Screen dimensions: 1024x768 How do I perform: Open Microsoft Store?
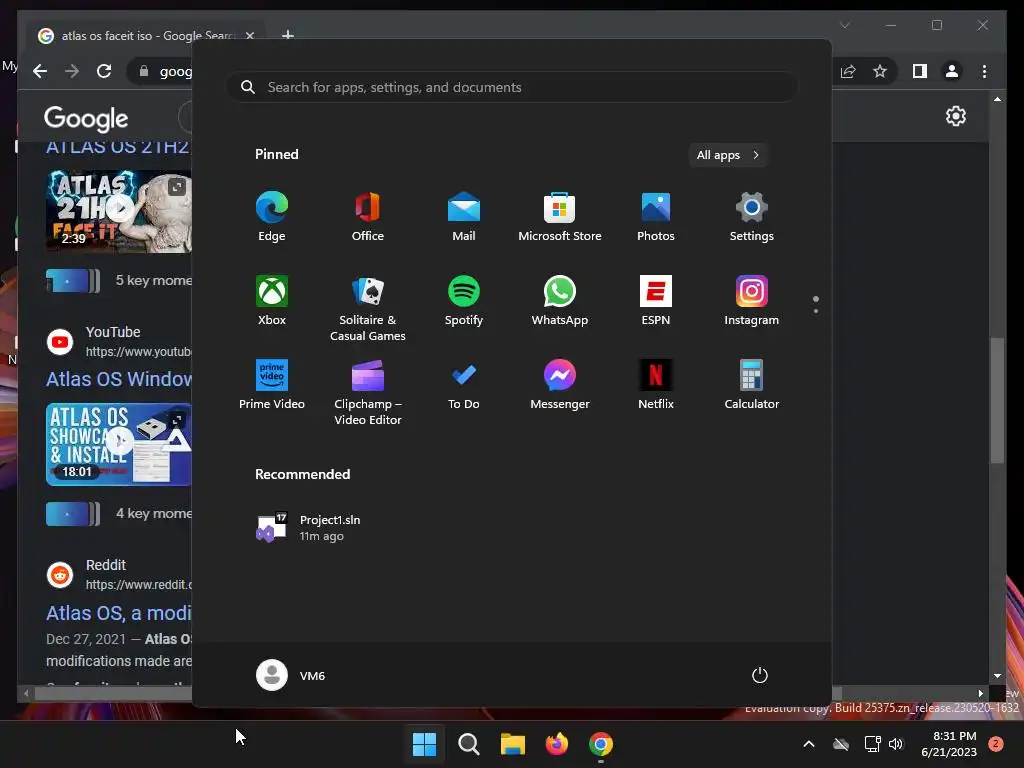560,217
